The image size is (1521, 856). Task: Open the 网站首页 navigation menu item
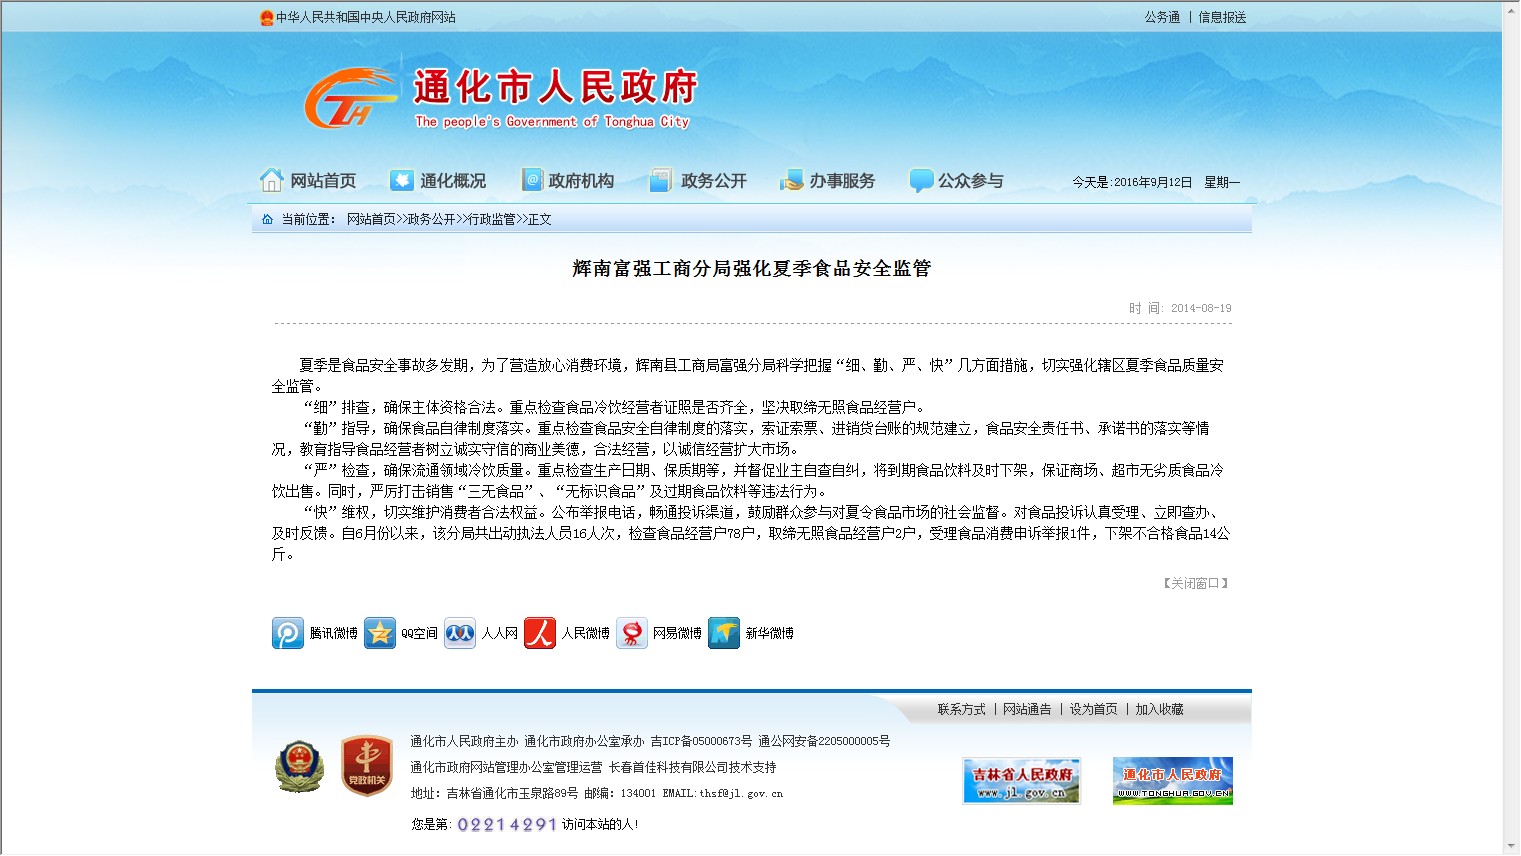(308, 181)
